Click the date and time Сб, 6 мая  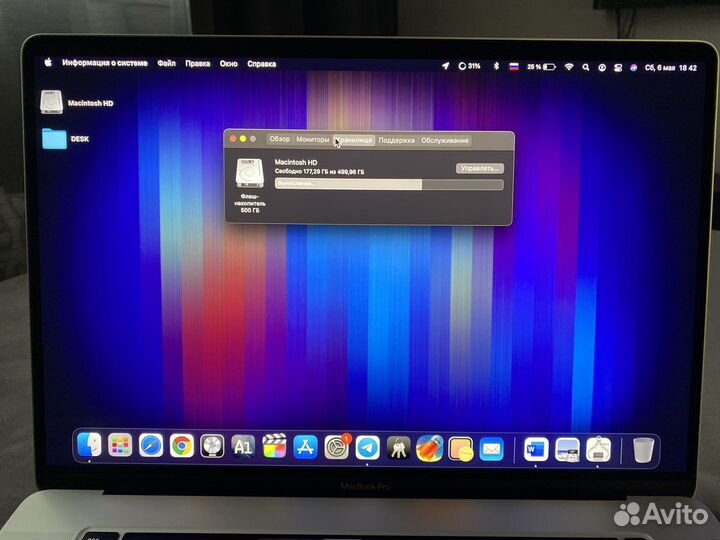[670, 68]
